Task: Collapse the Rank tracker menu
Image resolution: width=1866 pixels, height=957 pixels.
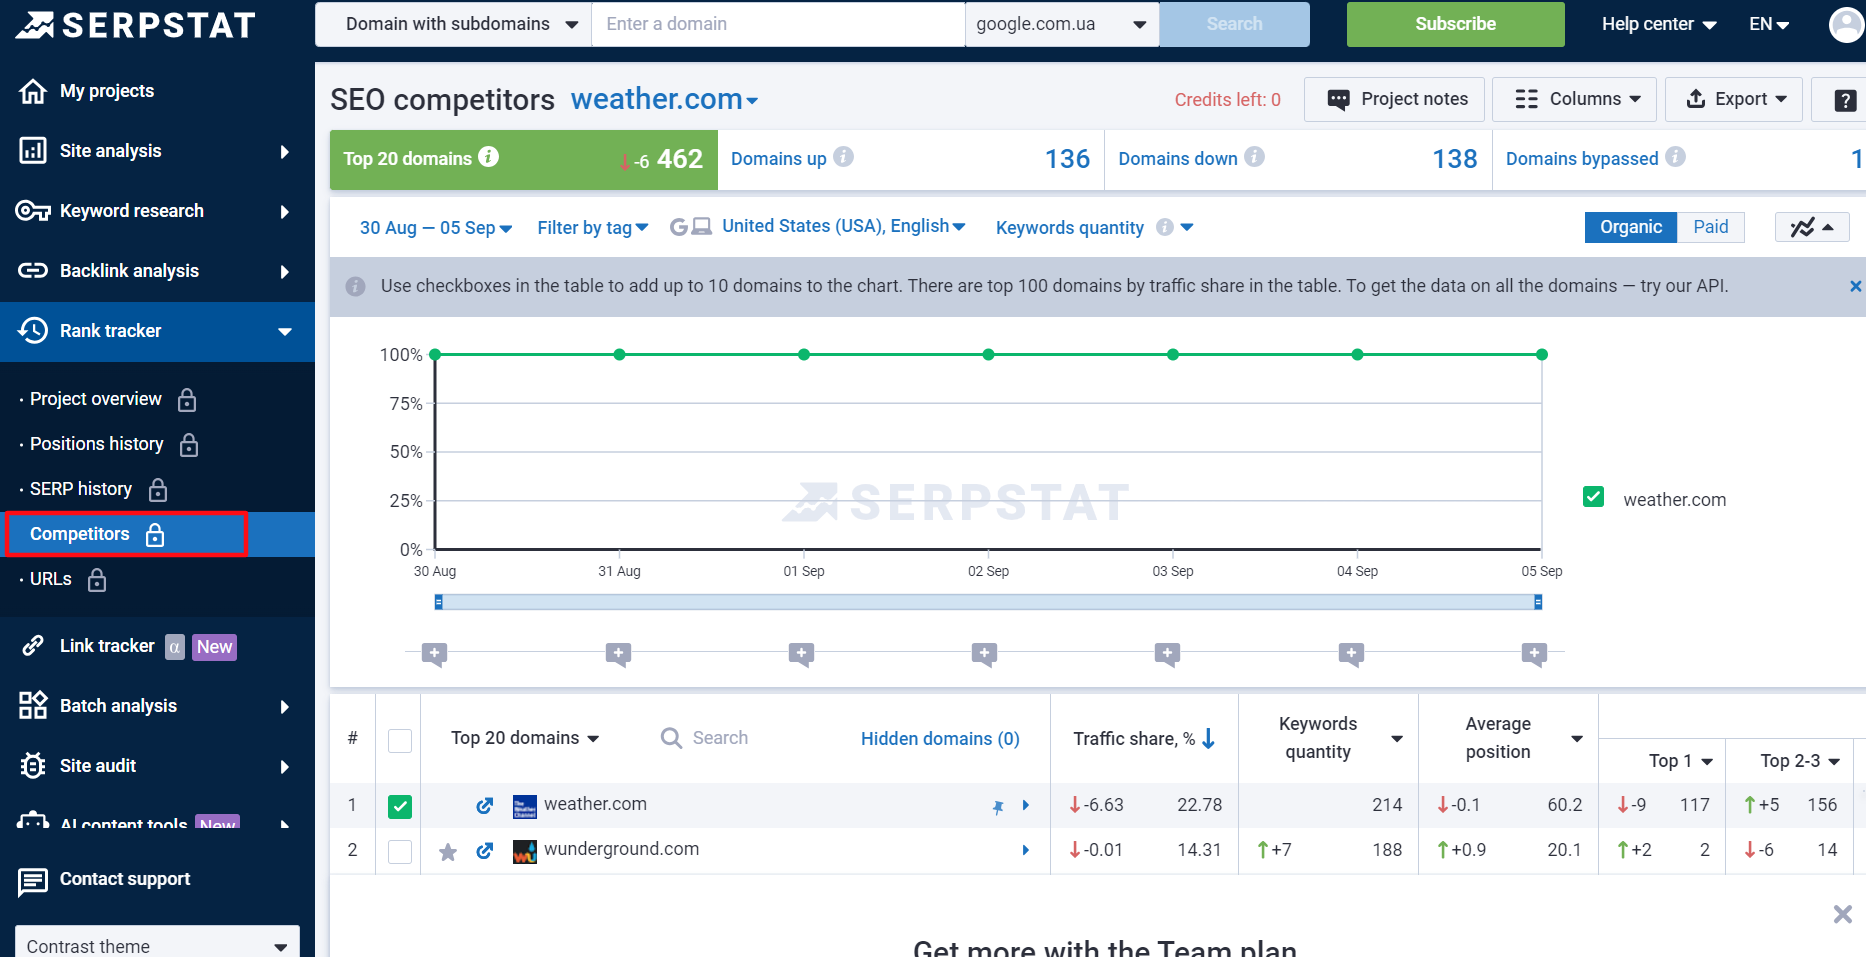Action: 157,331
